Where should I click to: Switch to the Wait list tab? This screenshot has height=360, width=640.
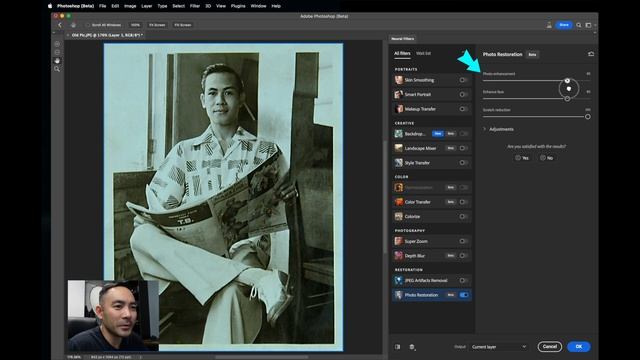click(x=423, y=53)
